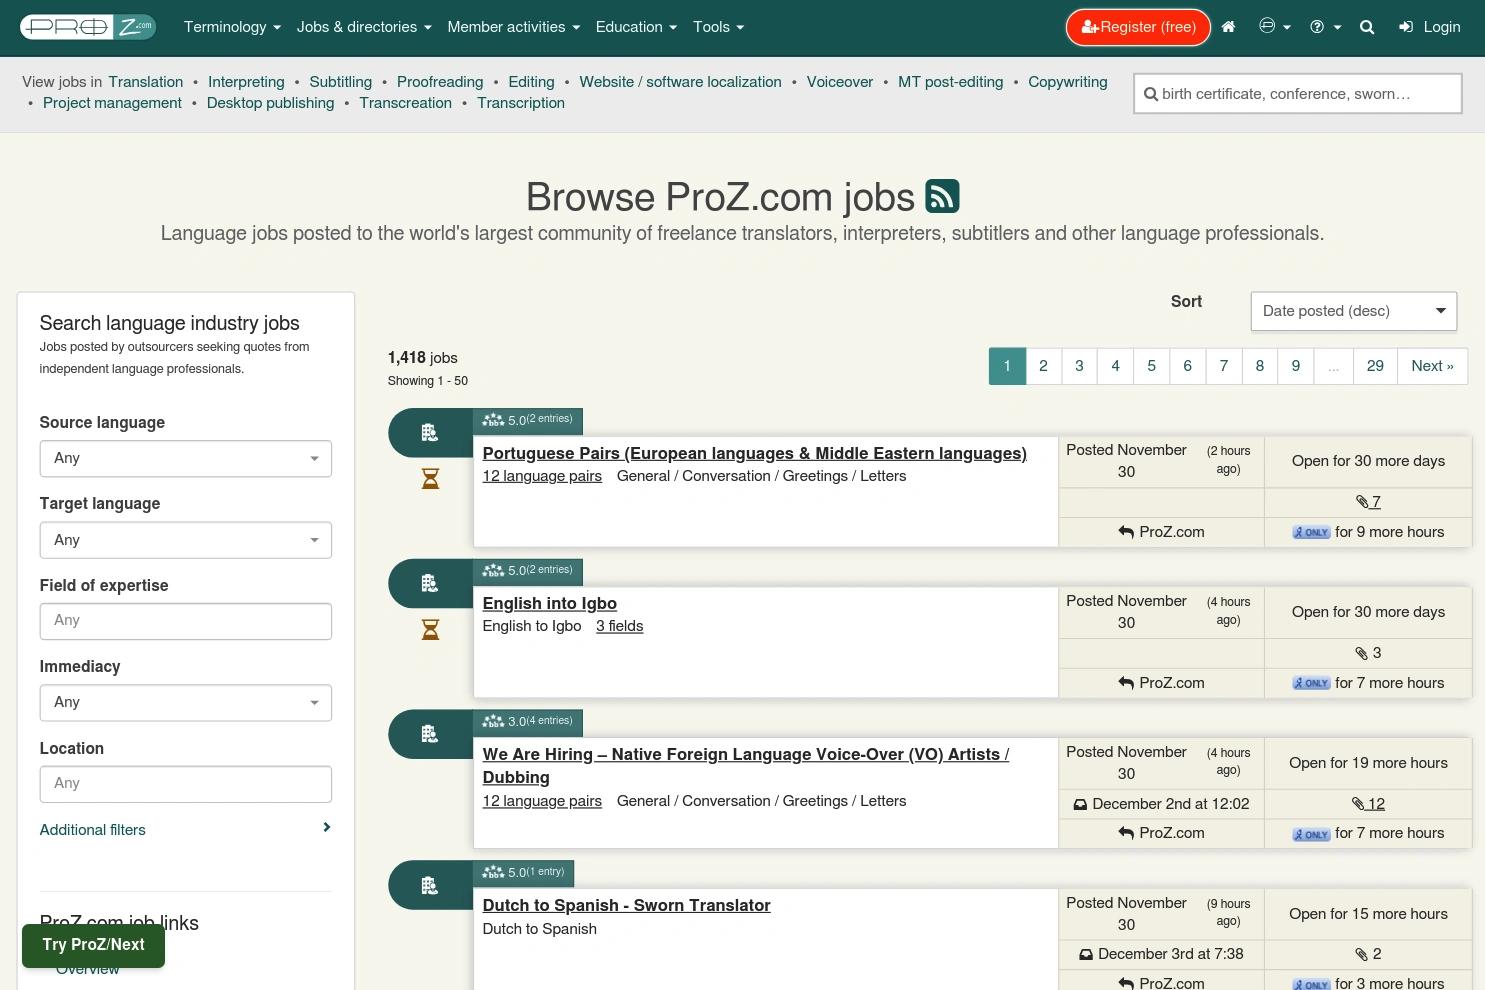View jobs in MT post-editing
1485x990 pixels.
[x=950, y=82]
